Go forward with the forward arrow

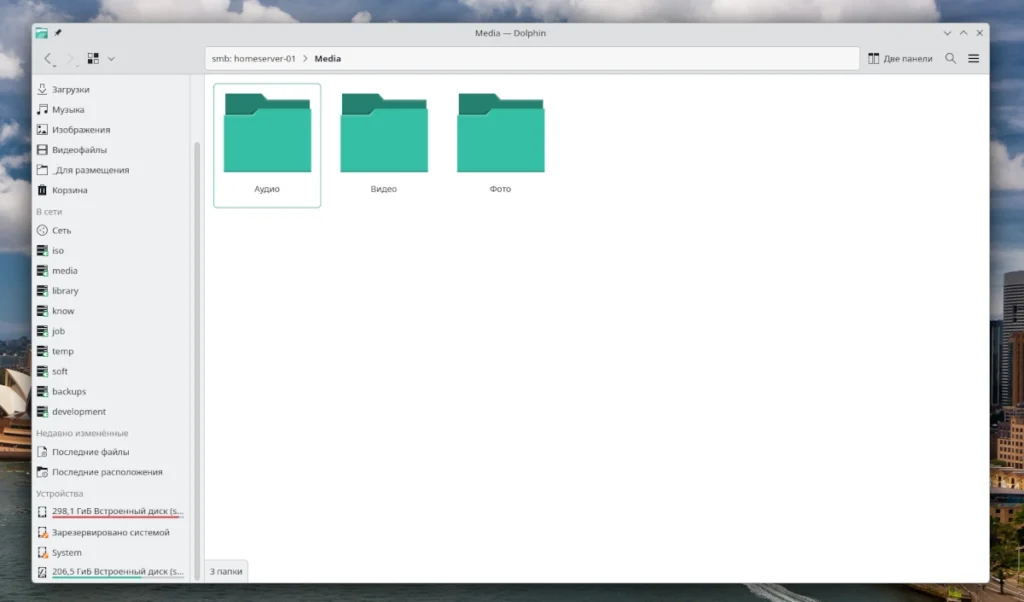click(x=71, y=59)
